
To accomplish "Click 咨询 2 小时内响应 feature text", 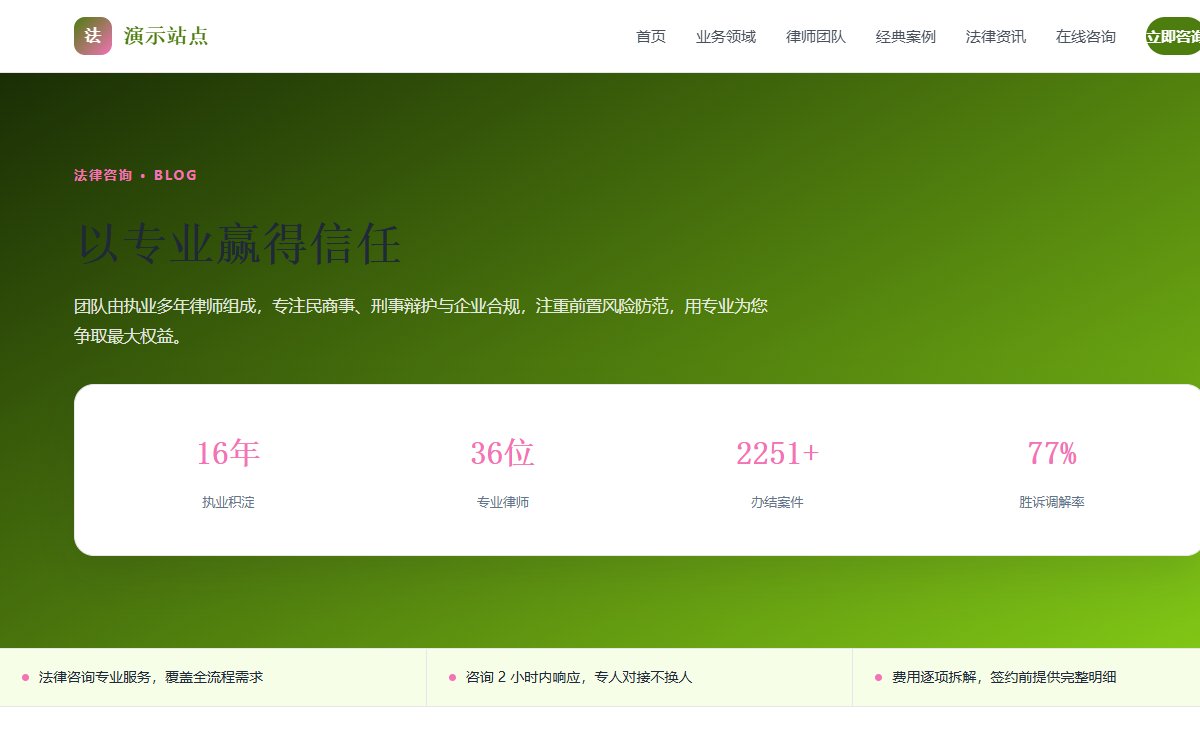I will pyautogui.click(x=579, y=677).
